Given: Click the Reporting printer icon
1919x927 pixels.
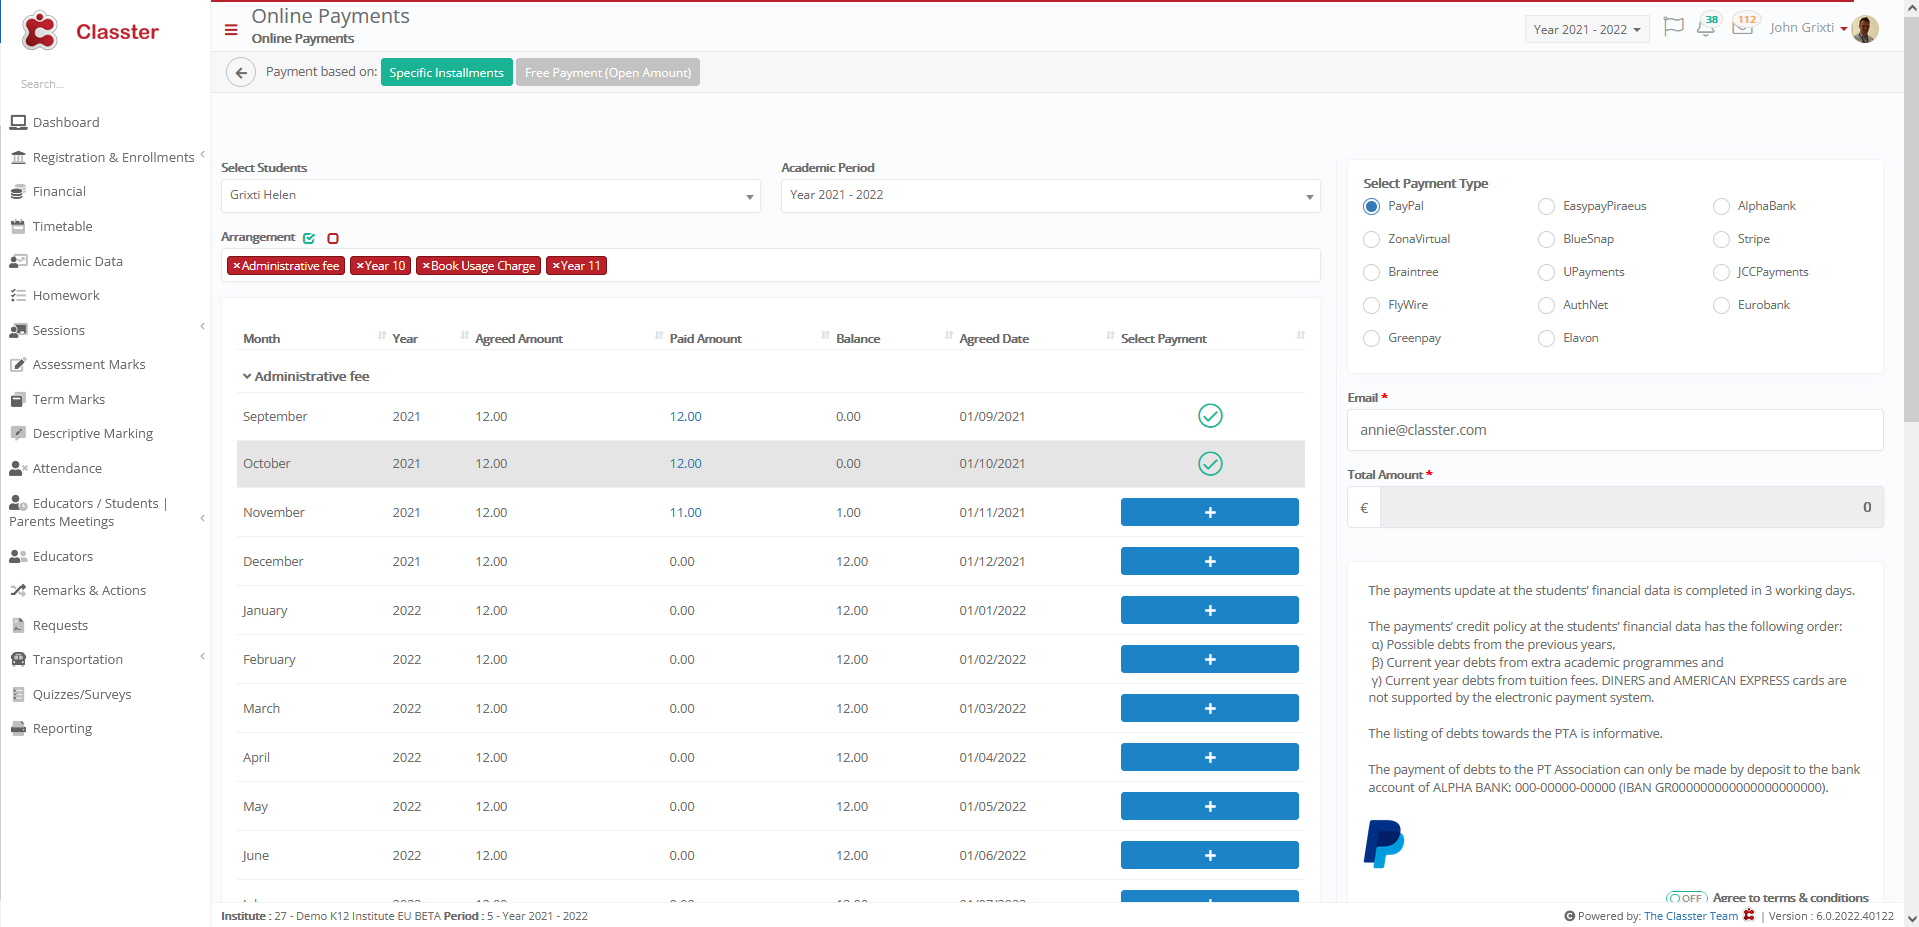Looking at the screenshot, I should tap(18, 729).
